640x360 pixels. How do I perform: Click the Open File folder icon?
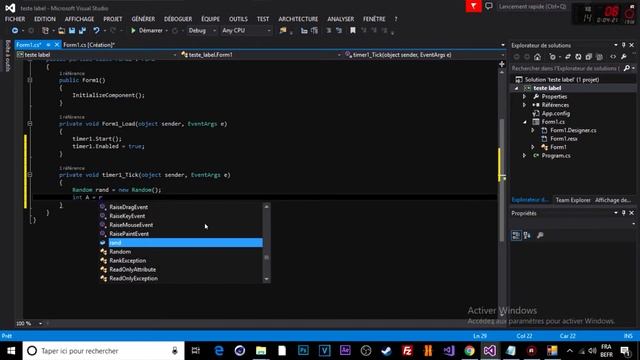pyautogui.click(x=61, y=31)
